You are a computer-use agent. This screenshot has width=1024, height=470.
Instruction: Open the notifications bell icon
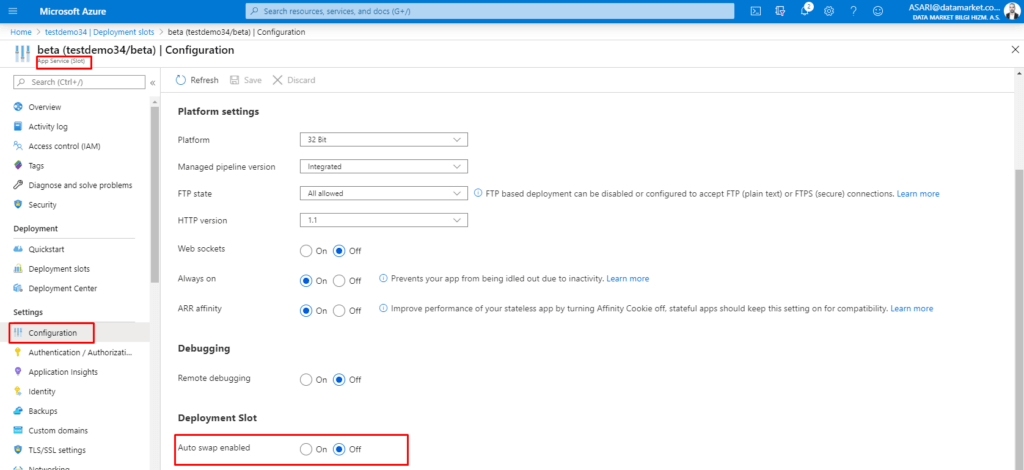pos(805,11)
